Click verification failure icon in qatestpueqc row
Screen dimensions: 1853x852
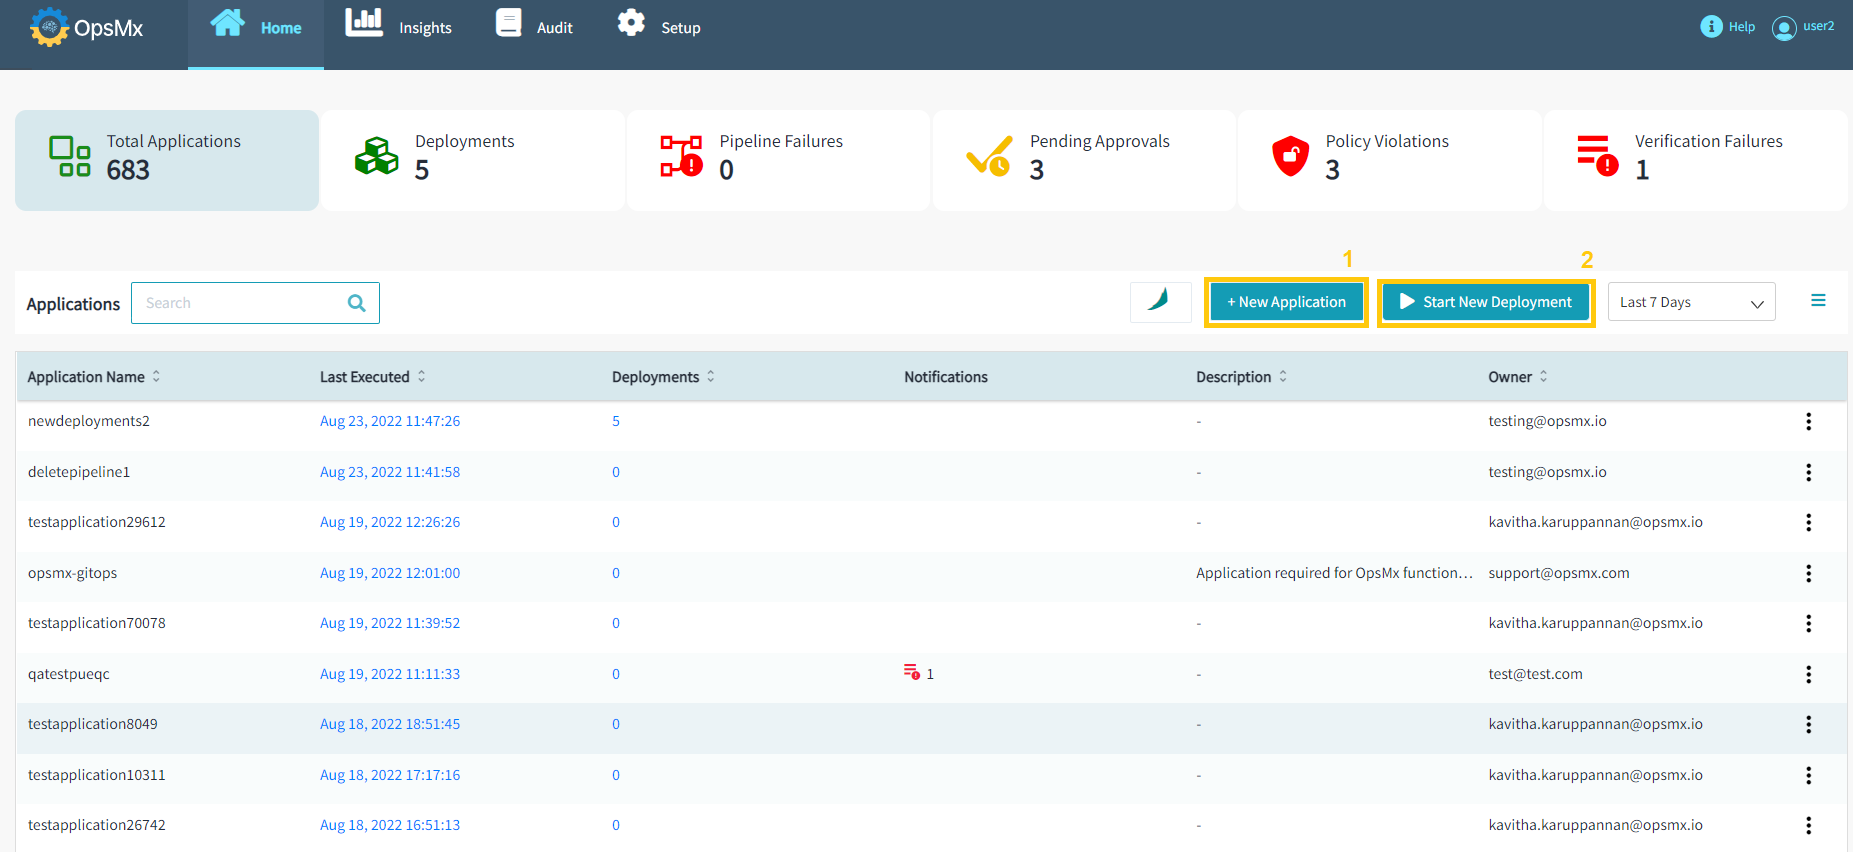pos(911,673)
